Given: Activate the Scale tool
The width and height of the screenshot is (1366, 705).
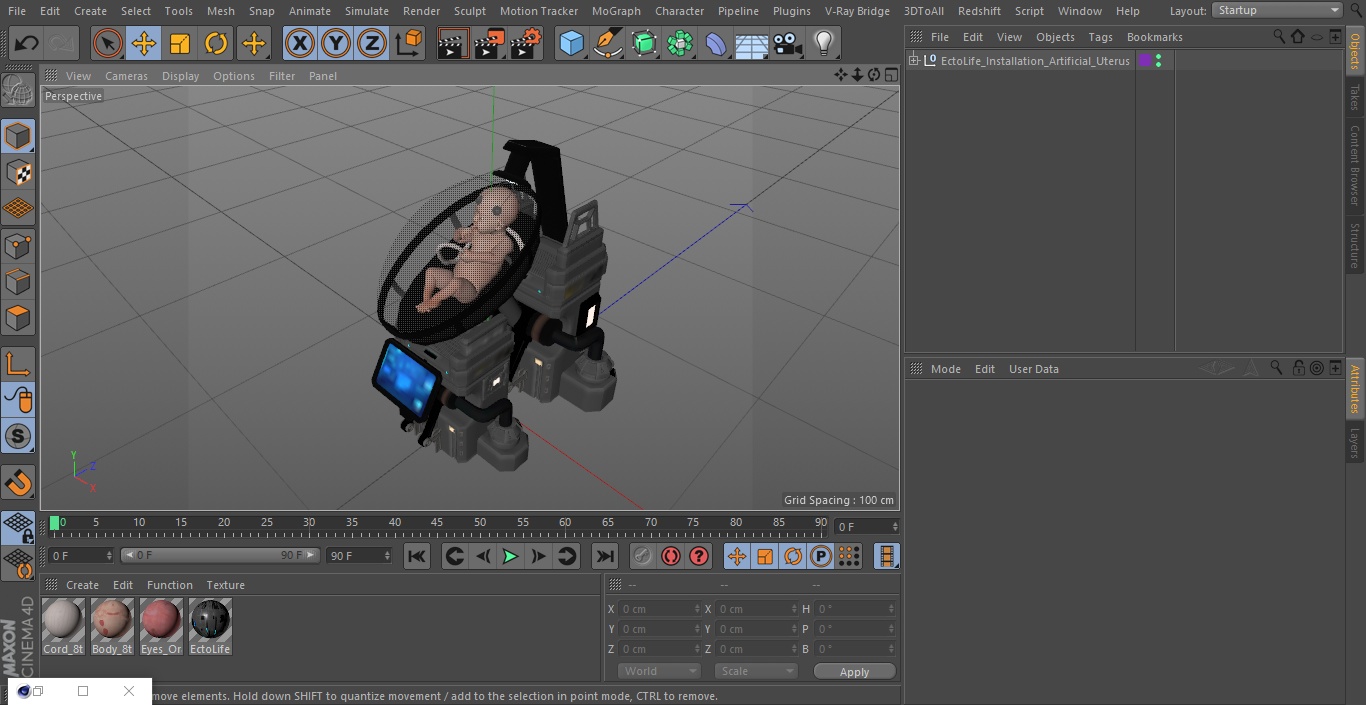Looking at the screenshot, I should click(x=180, y=43).
